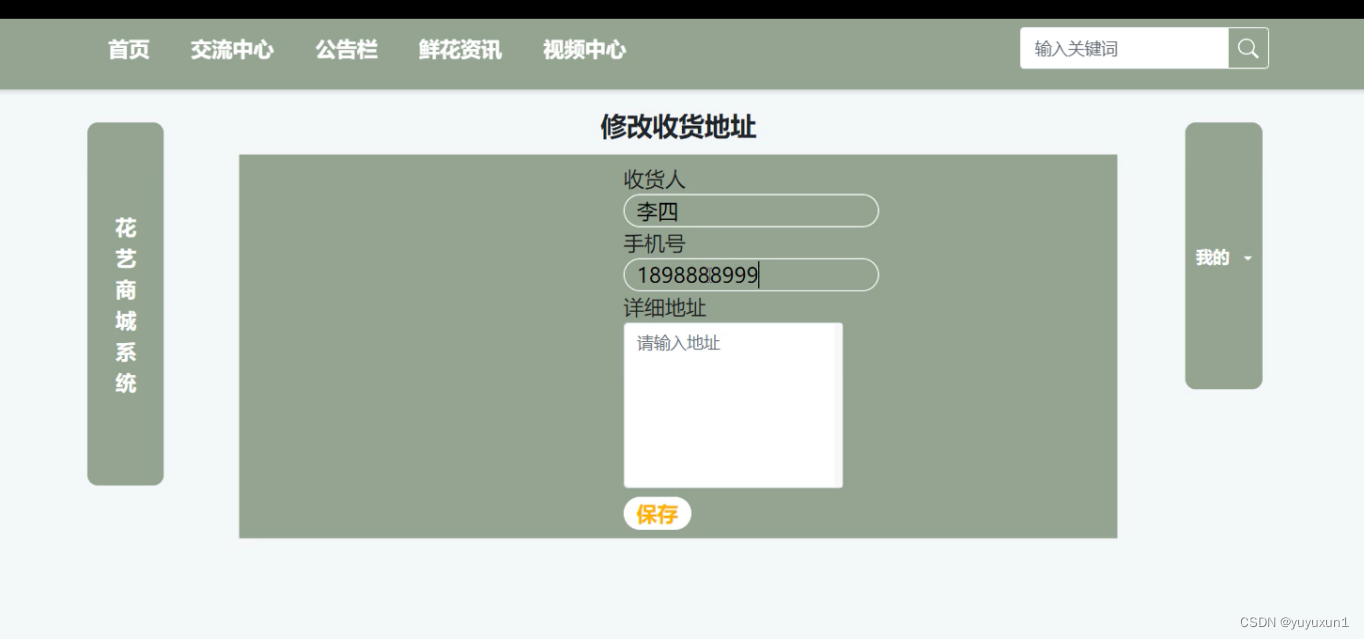This screenshot has width=1364, height=639.
Task: Click the 详细地址 label
Action: pos(665,308)
